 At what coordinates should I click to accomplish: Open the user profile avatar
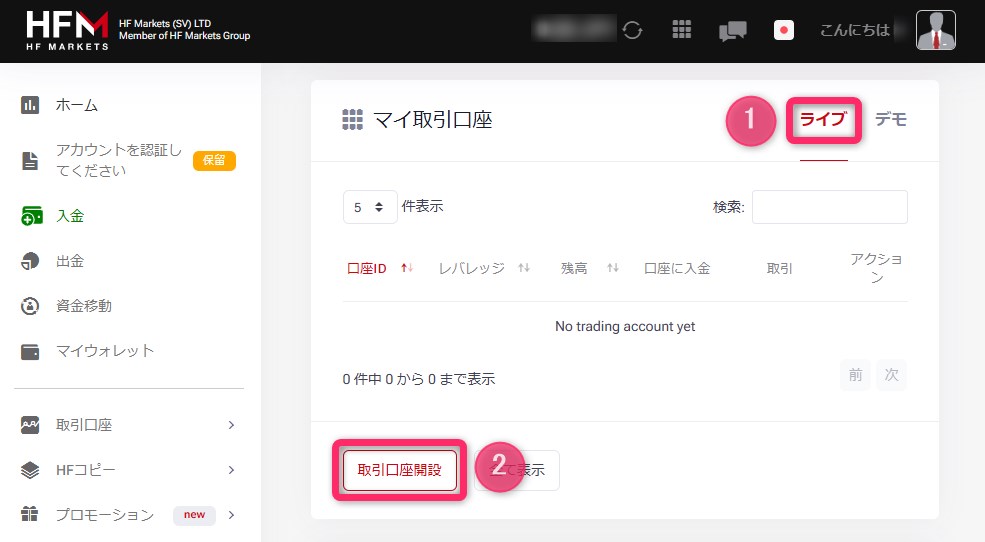[x=935, y=30]
